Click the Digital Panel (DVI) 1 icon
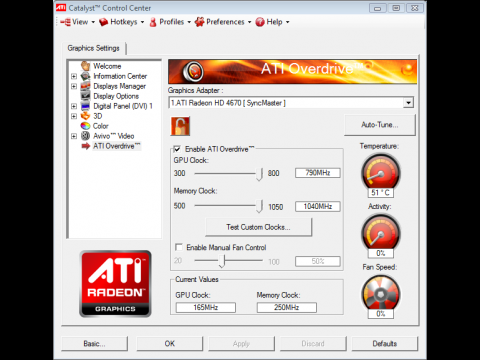 click(x=86, y=106)
